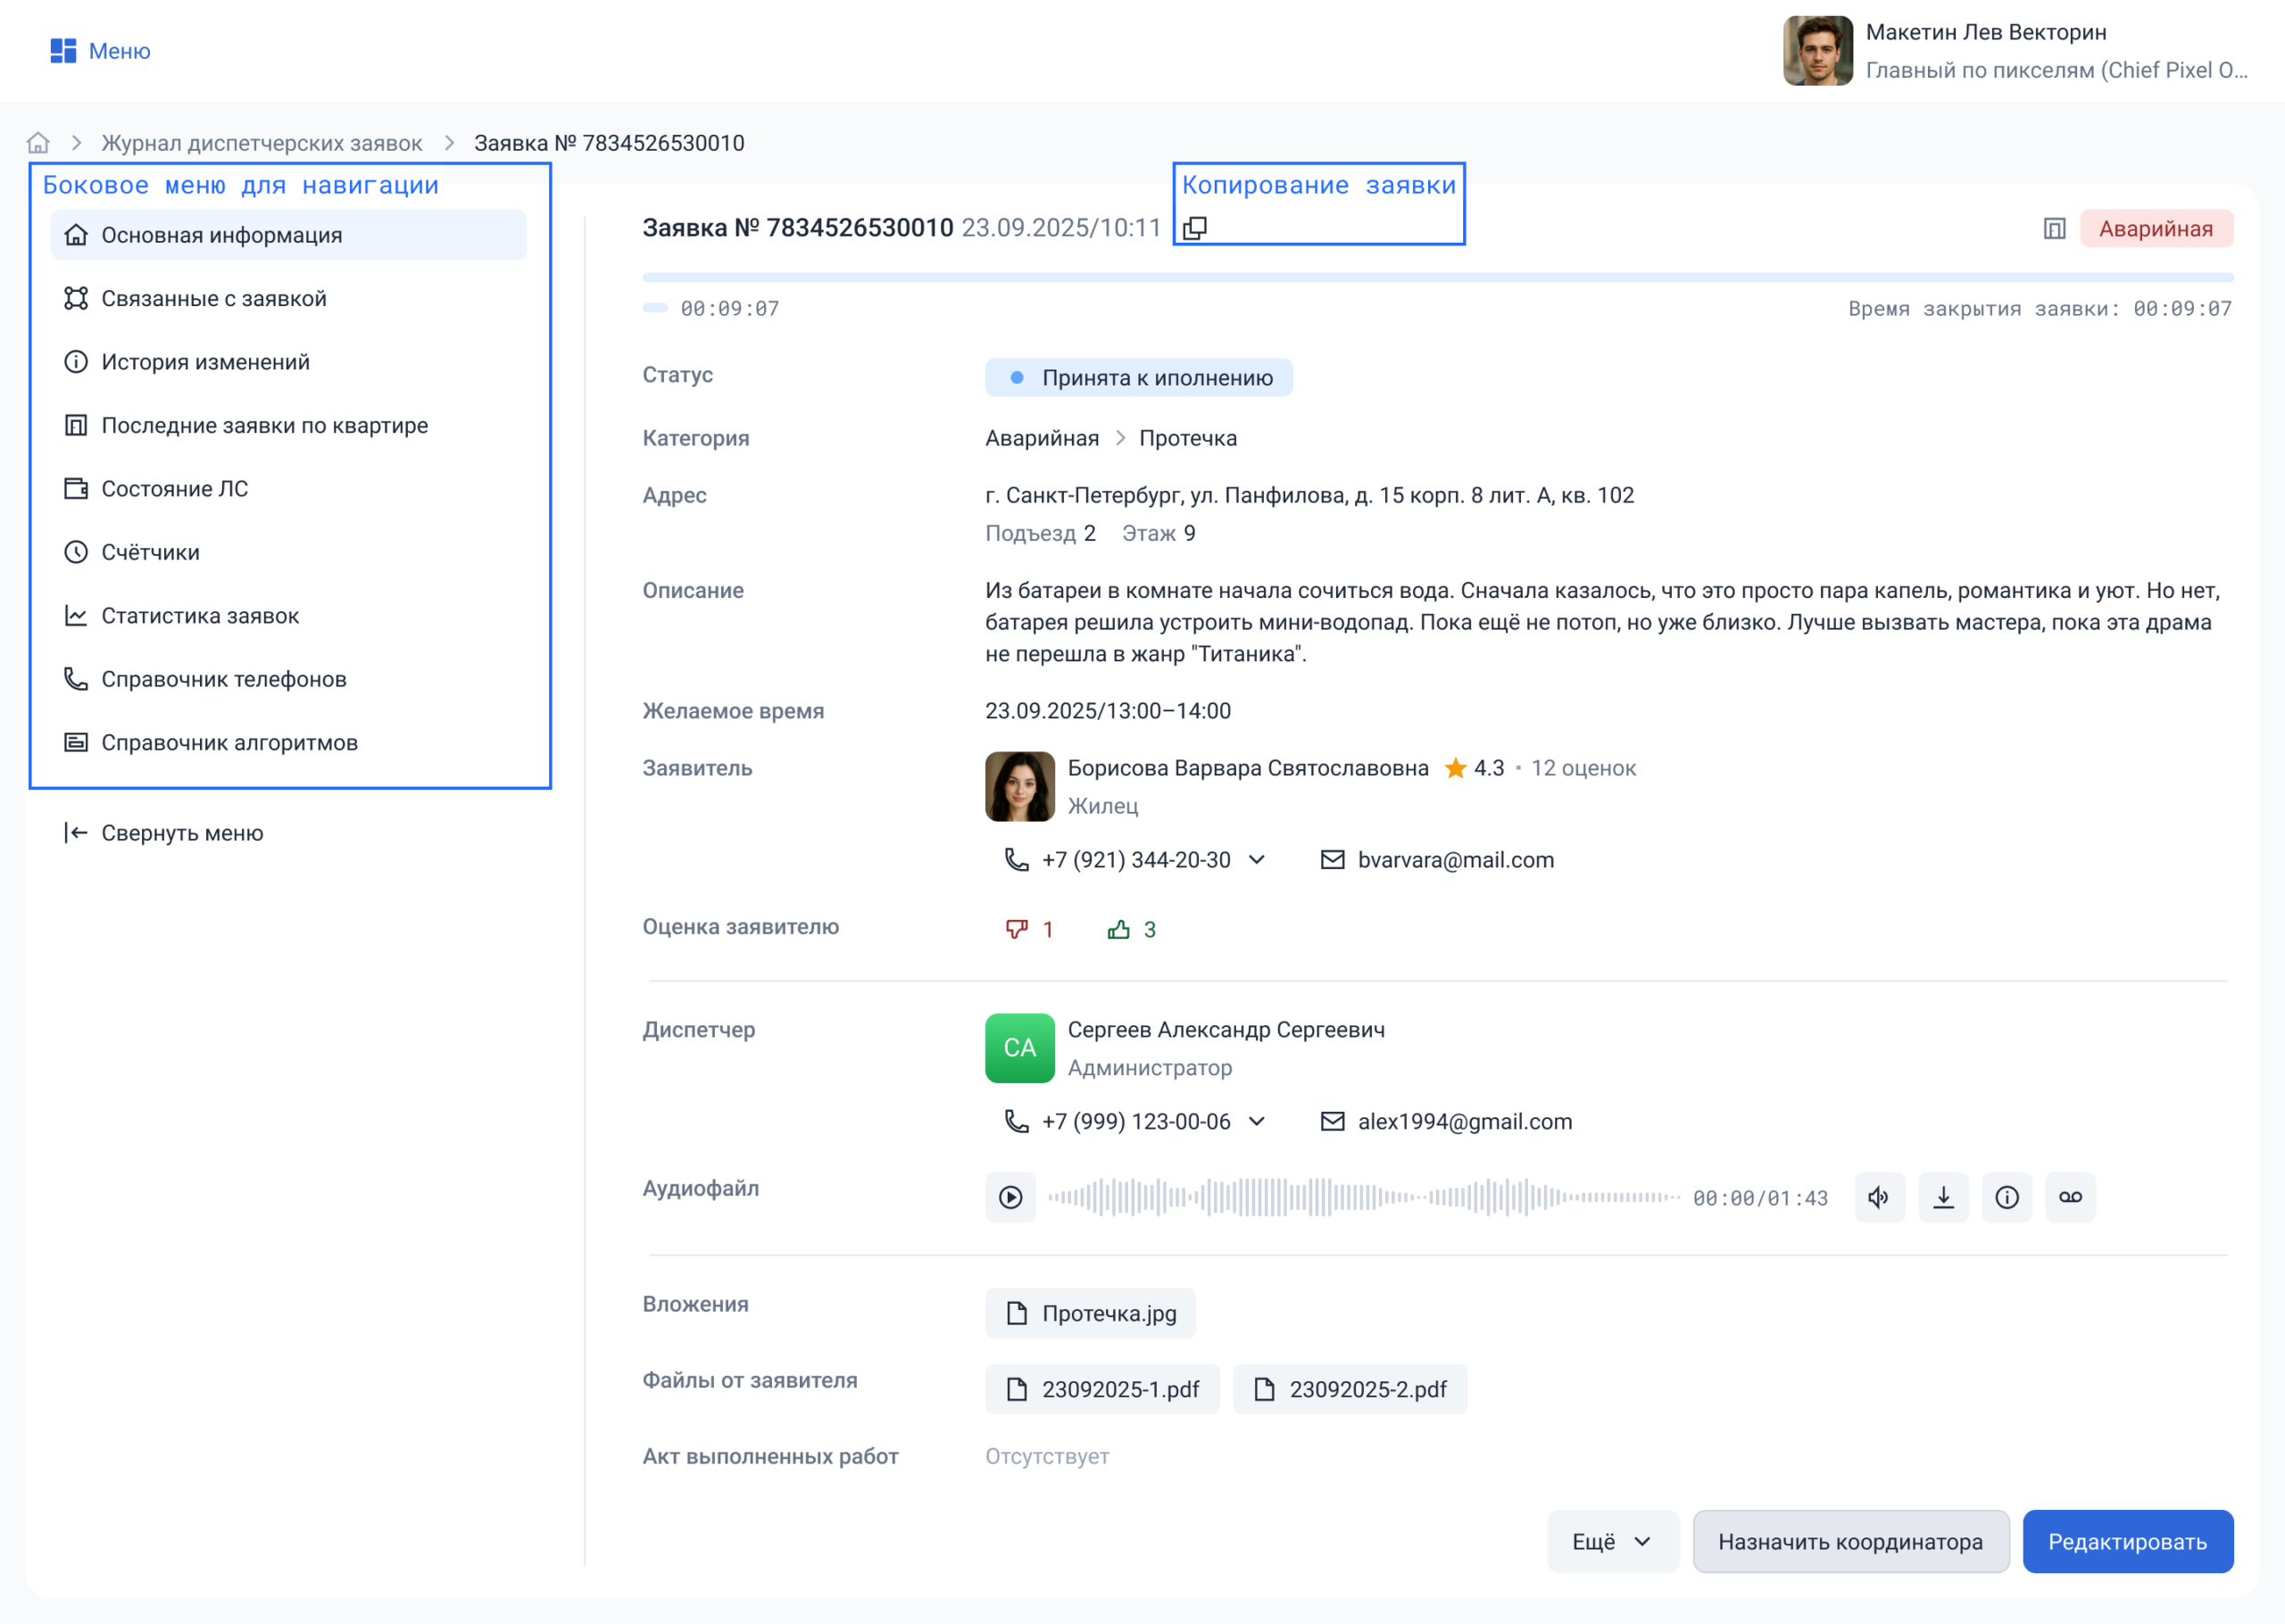This screenshot has width=2285, height=1624.
Task: Play the audio recording
Action: coord(1010,1197)
